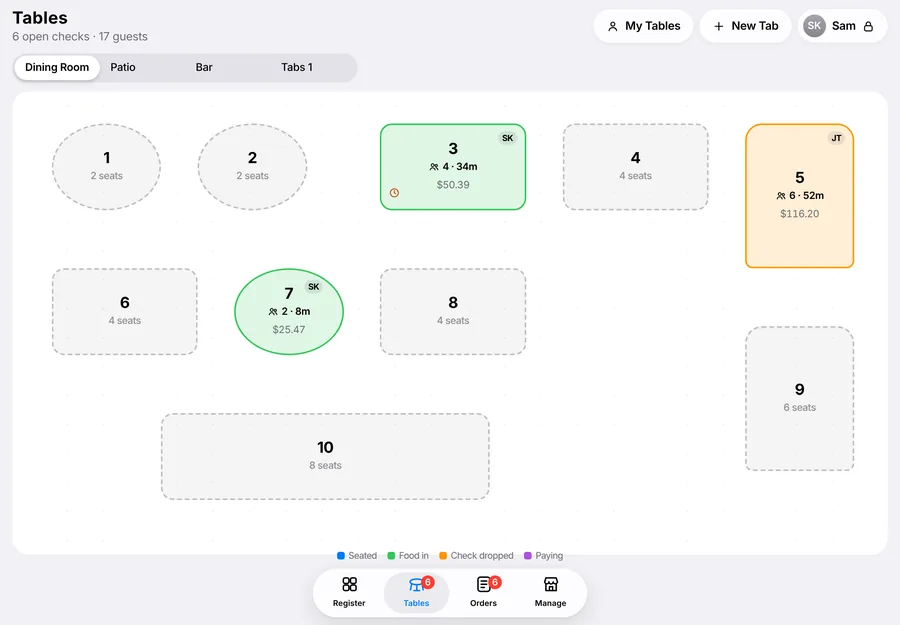This screenshot has width=900, height=625.
Task: Click the guests icon on table 3
Action: [x=434, y=167]
